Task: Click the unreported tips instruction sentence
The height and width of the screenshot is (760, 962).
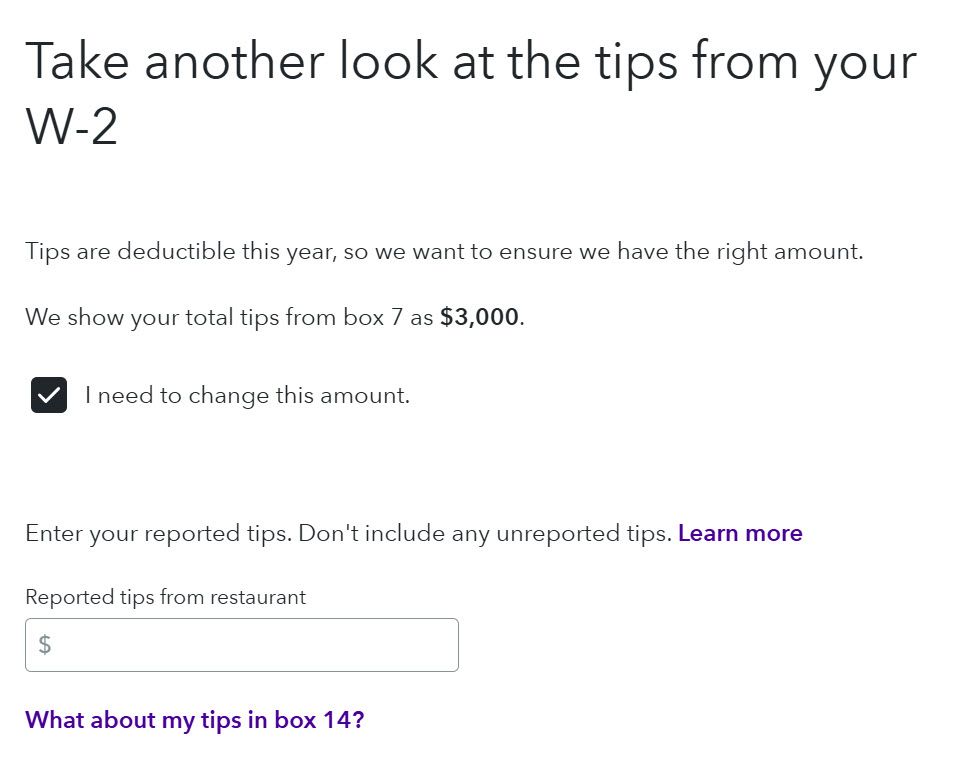Action: click(x=350, y=533)
